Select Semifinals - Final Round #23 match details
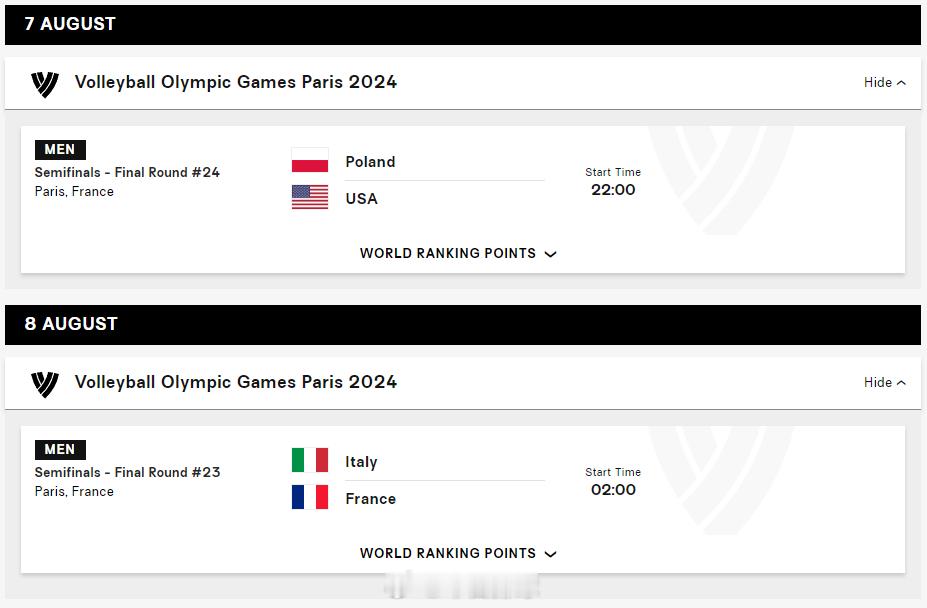927x608 pixels. (x=127, y=472)
